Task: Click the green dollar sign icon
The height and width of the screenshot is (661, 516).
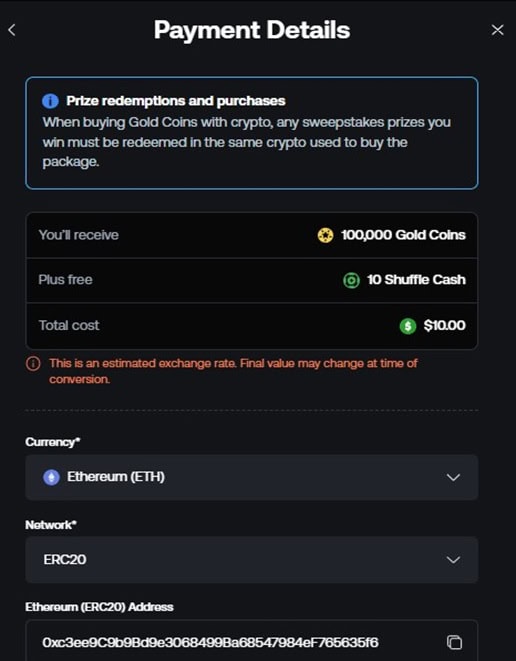Action: [408, 326]
